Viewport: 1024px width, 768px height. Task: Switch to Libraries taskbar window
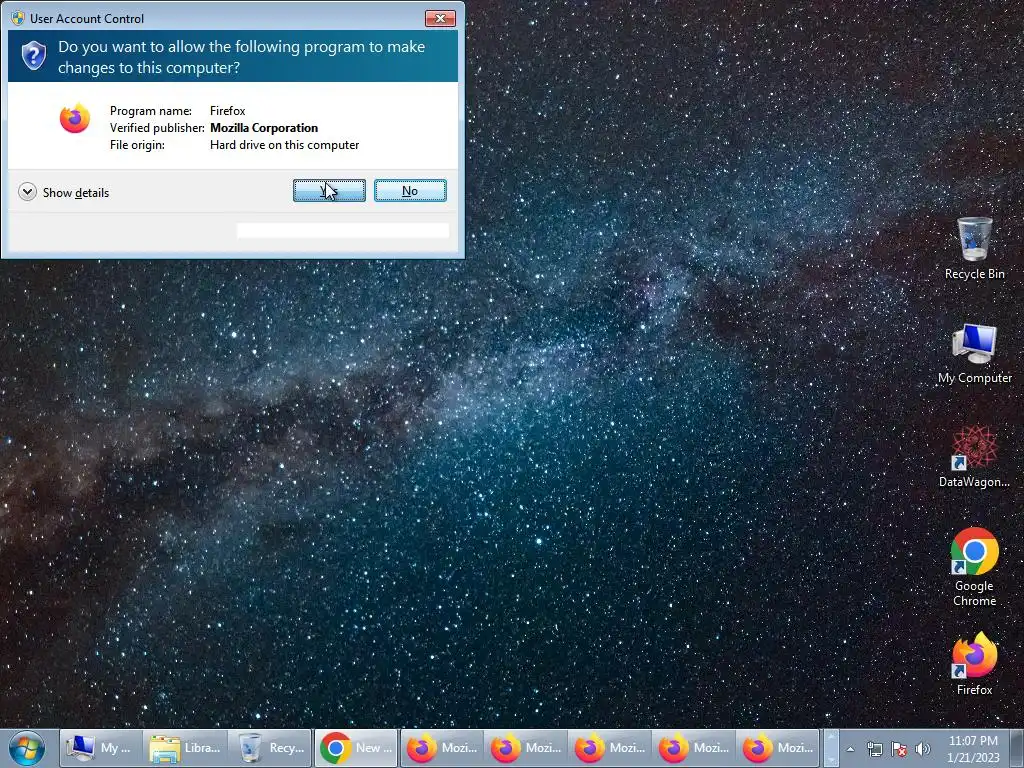(x=185, y=748)
